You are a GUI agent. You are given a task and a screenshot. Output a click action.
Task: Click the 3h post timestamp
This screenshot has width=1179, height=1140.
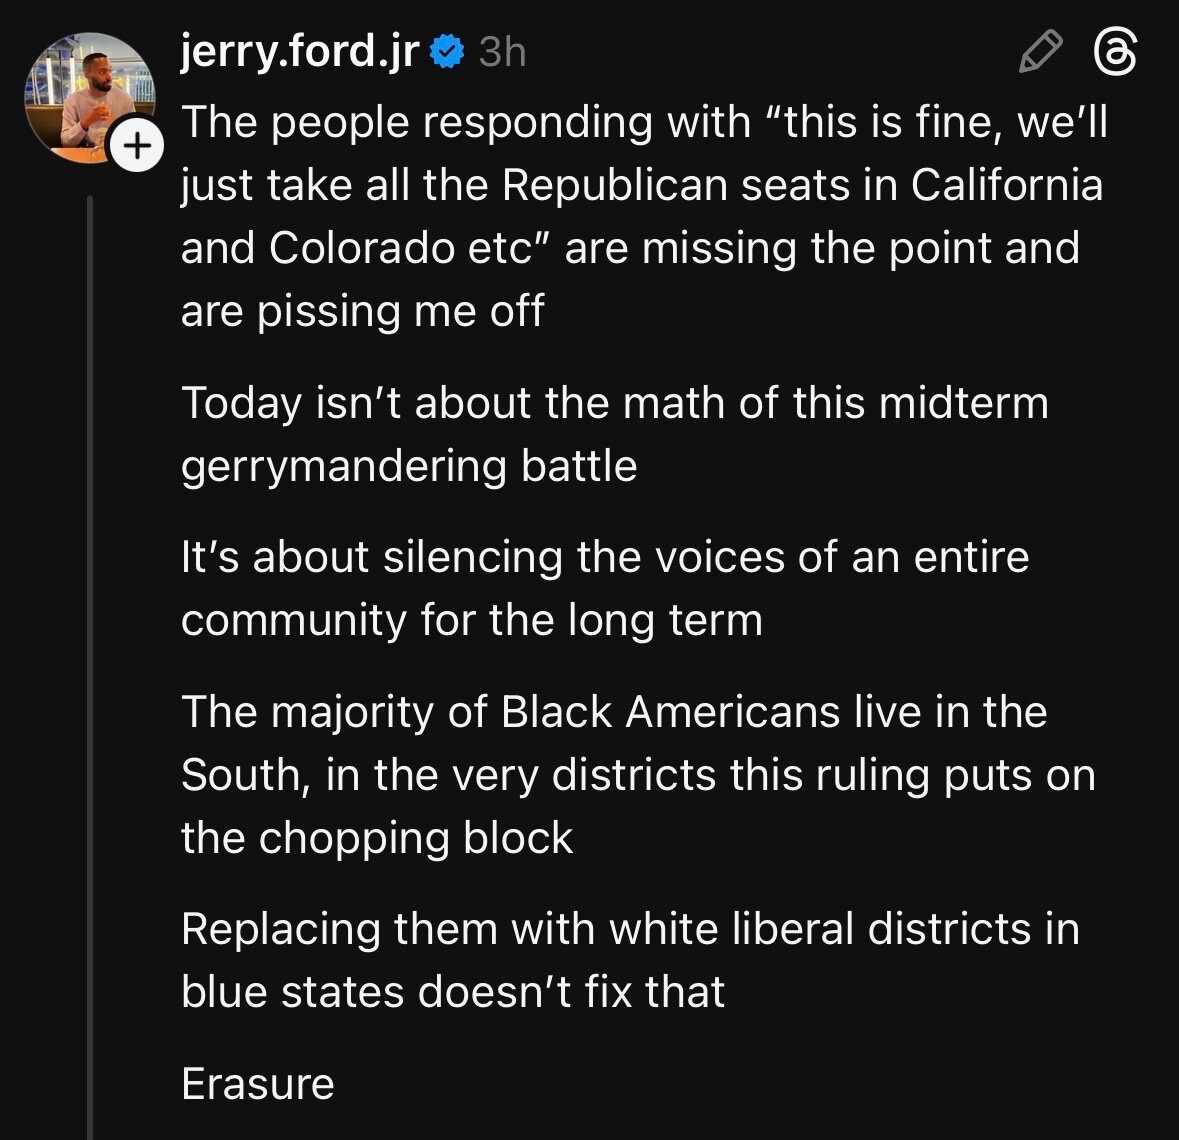point(502,52)
